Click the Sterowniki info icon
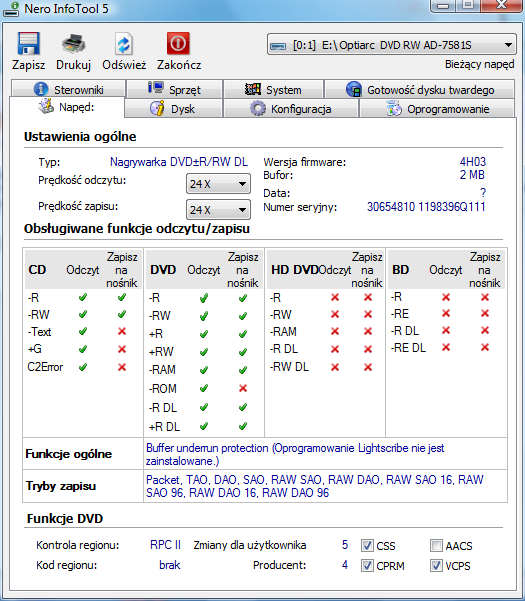This screenshot has width=525, height=601. click(x=41, y=89)
